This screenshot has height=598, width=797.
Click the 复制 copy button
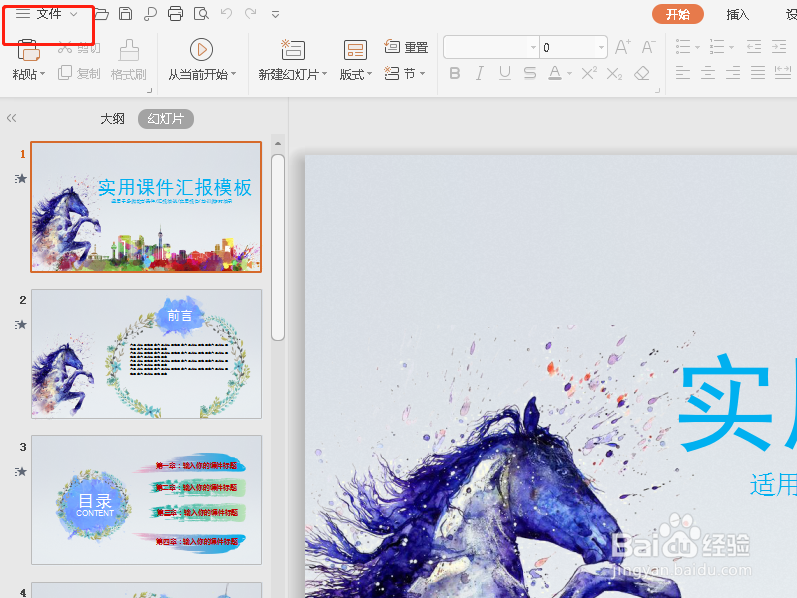point(79,73)
